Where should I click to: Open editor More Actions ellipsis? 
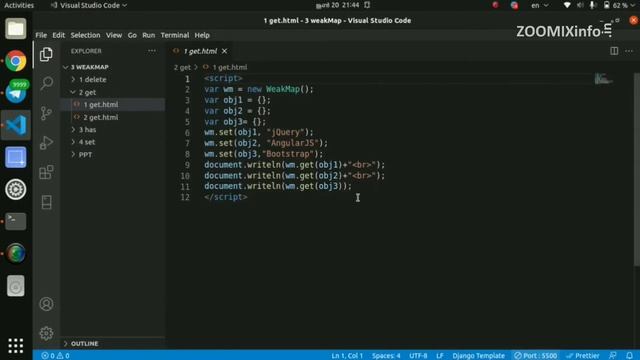629,51
